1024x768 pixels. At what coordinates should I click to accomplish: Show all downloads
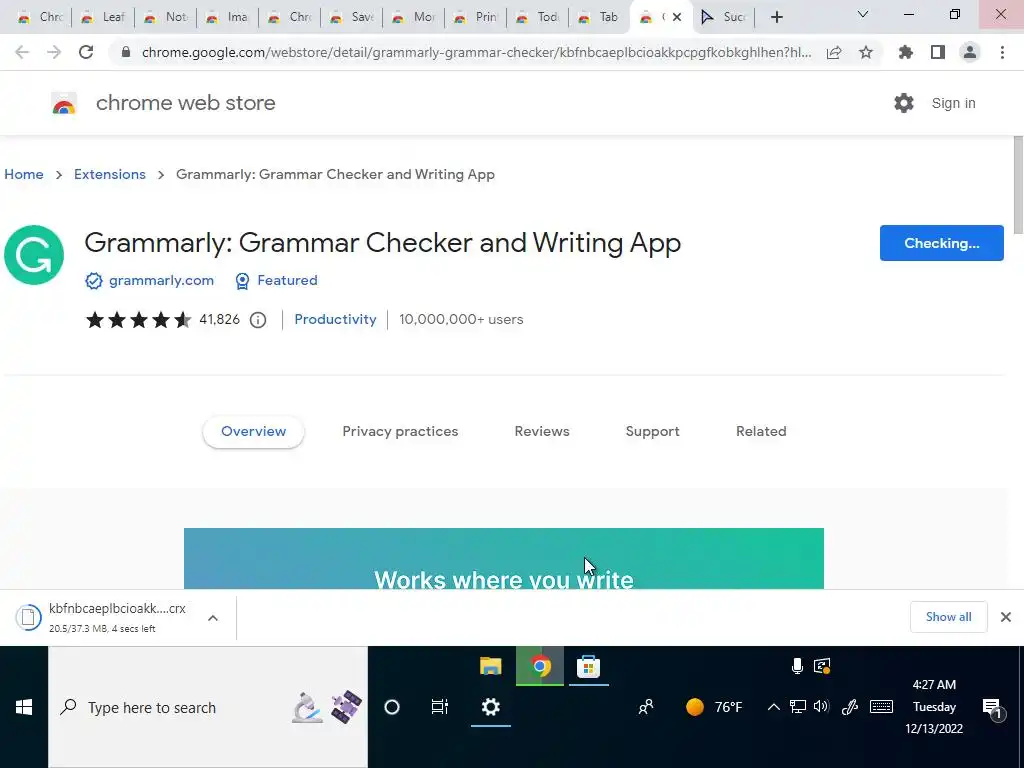coord(948,617)
